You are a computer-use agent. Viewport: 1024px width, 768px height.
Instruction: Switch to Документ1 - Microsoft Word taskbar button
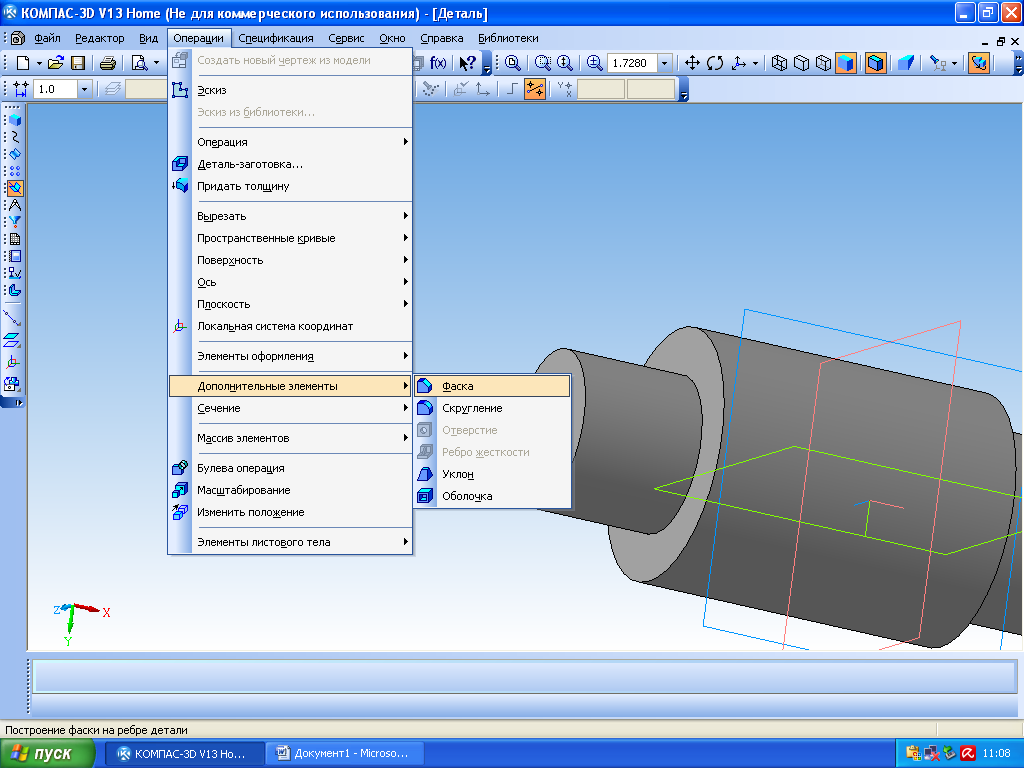(345, 754)
